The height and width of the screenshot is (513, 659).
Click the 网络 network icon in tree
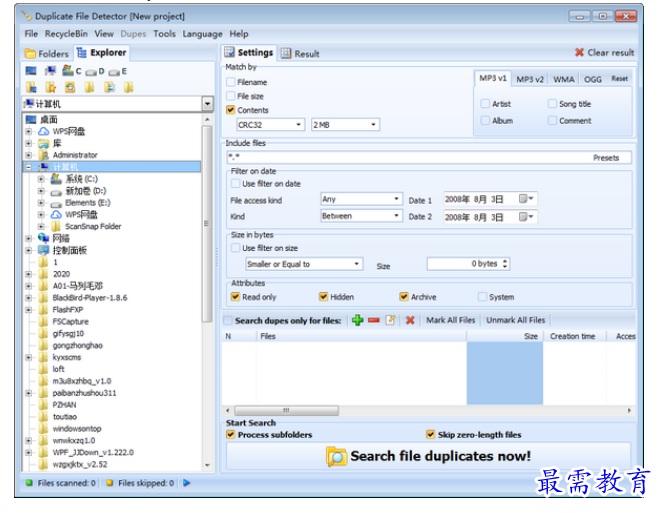44,238
